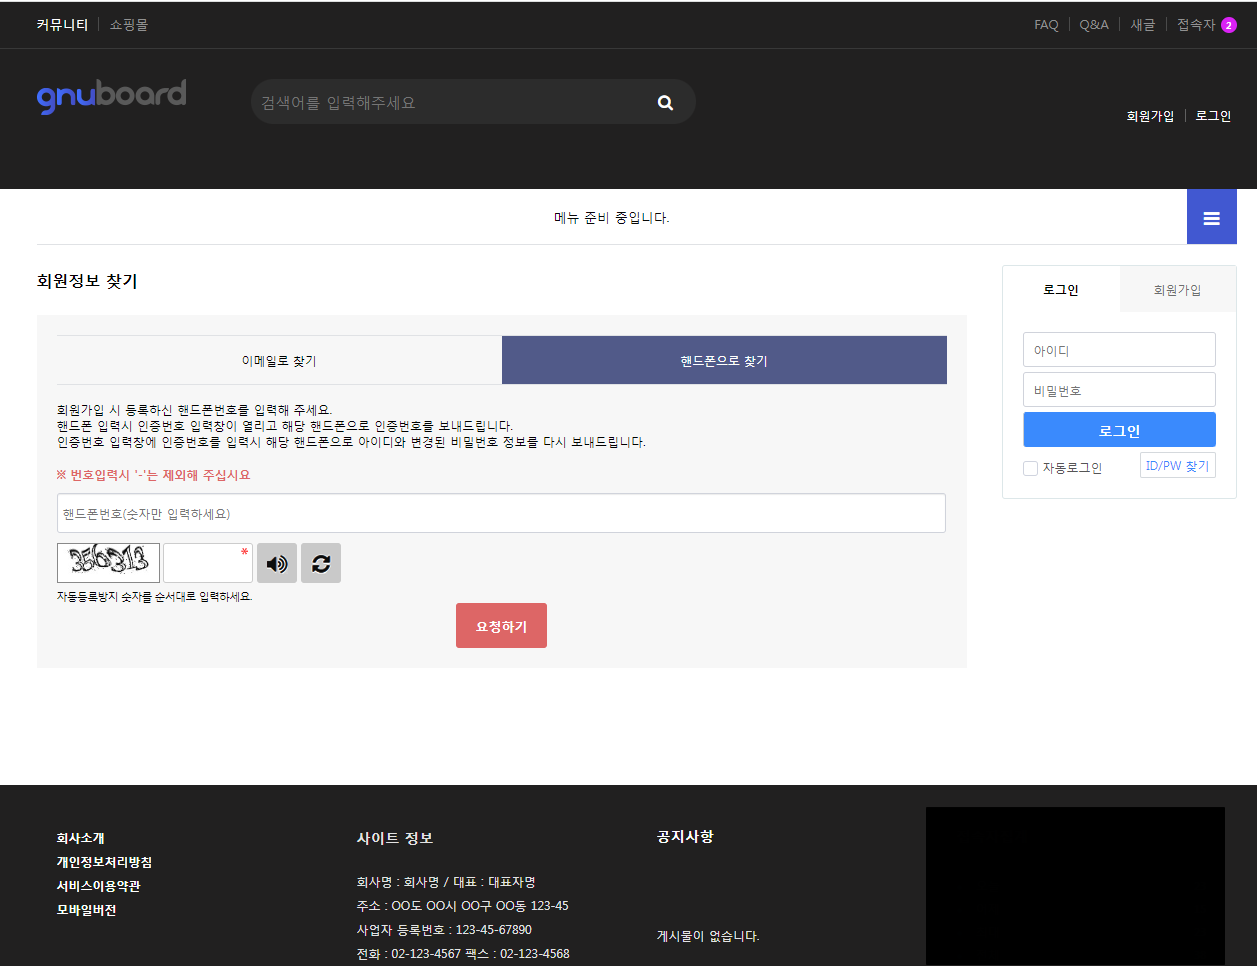1257x966 pixels.
Task: Focus the 핸드폰번호 input field
Action: pos(501,513)
